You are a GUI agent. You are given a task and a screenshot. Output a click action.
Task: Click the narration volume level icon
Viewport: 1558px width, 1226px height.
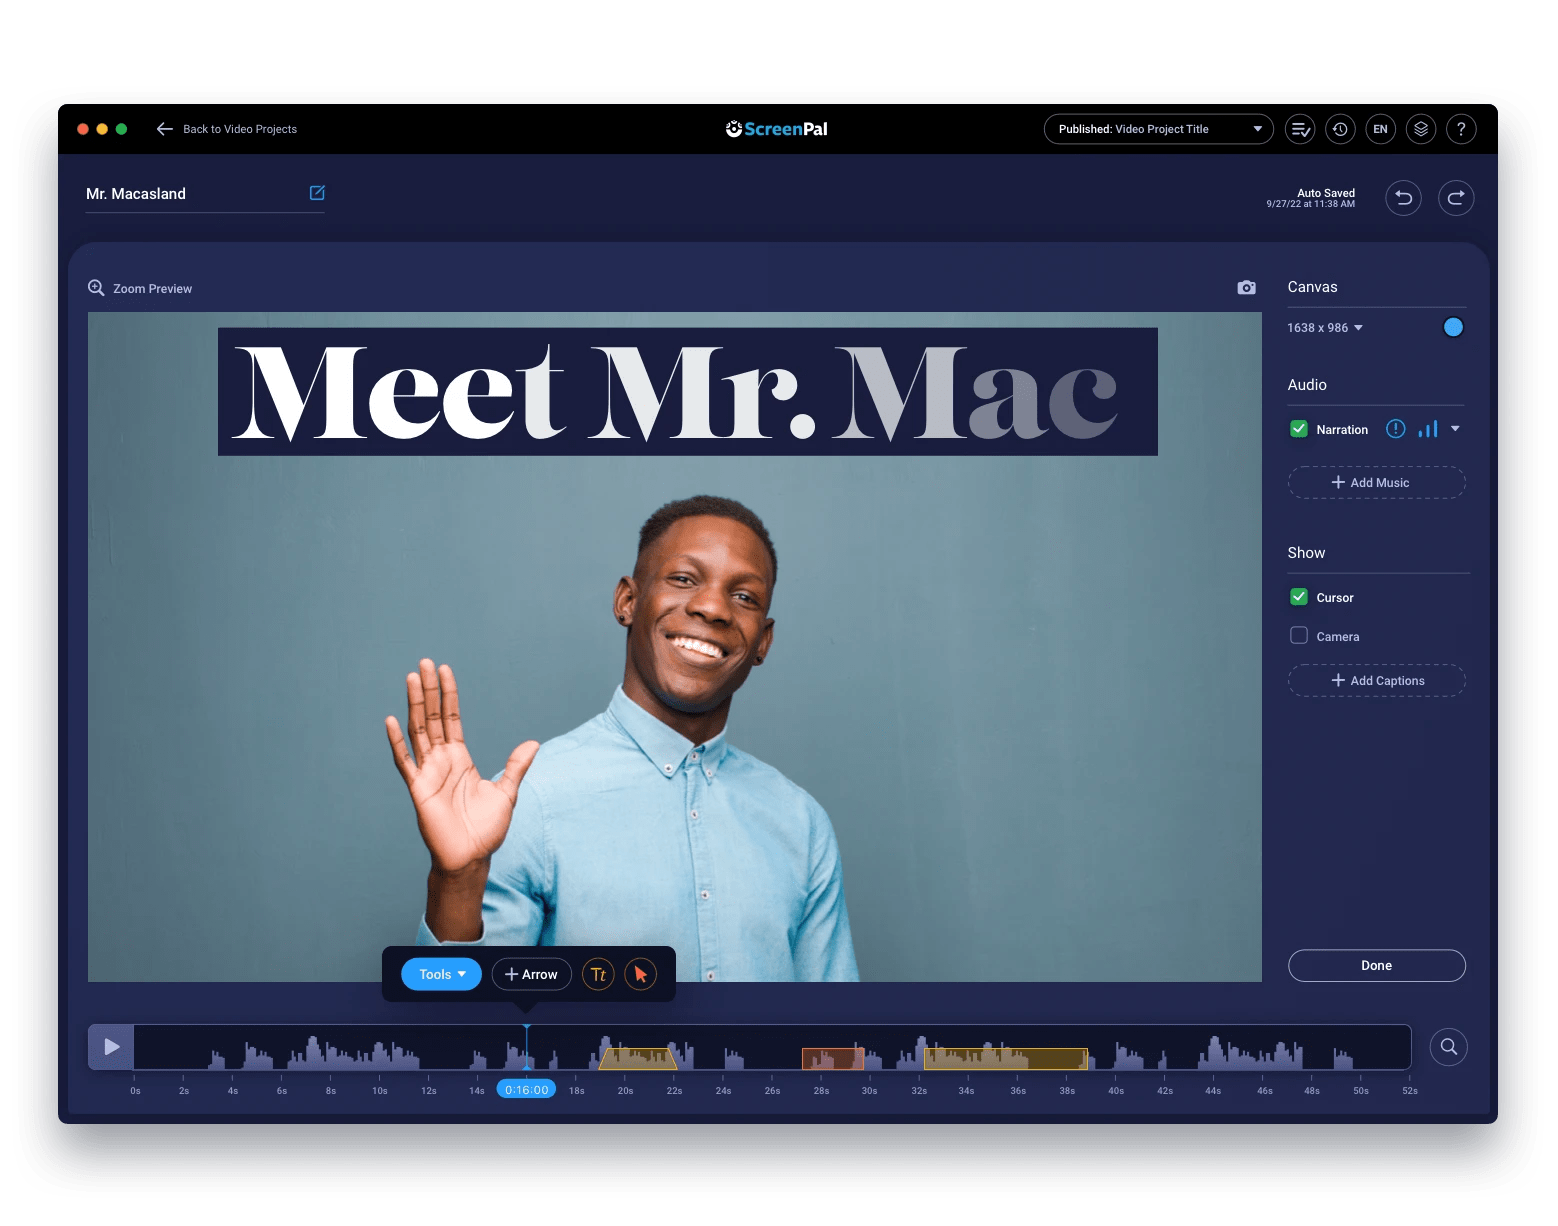pos(1430,429)
